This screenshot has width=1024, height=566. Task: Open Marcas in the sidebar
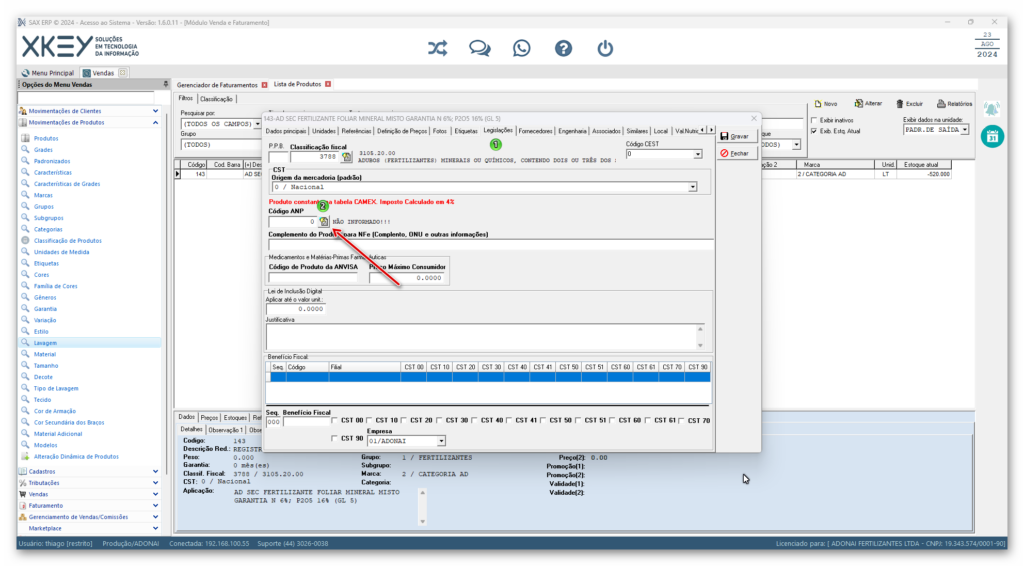(x=43, y=195)
